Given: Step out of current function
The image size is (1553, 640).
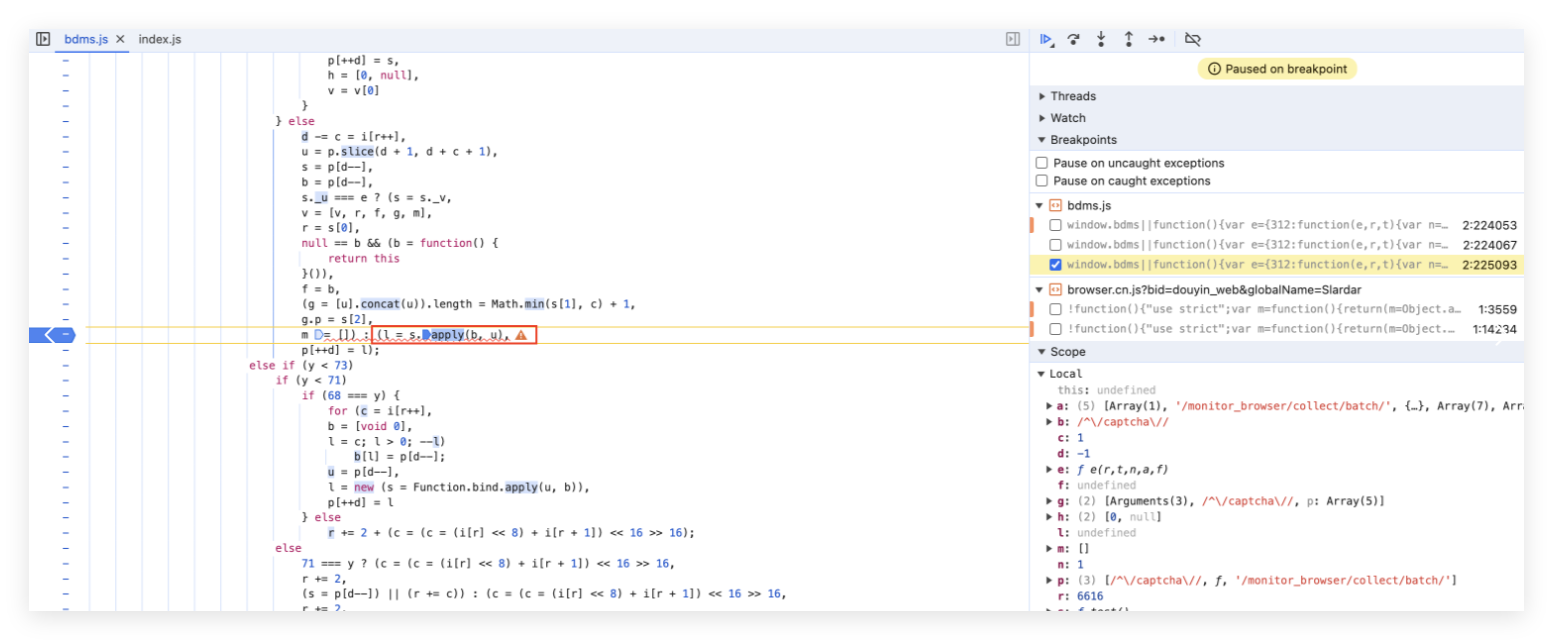Looking at the screenshot, I should (x=1128, y=39).
